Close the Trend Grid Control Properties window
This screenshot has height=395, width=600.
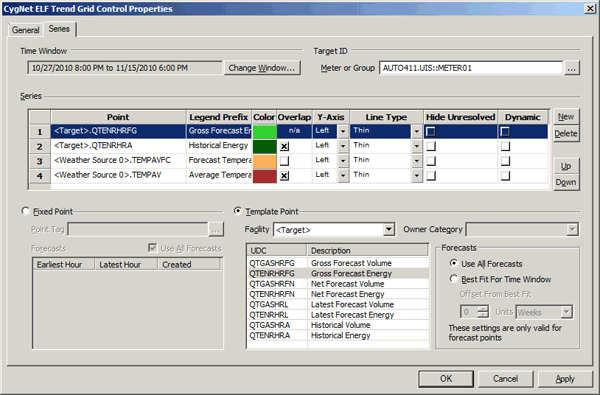(590, 8)
